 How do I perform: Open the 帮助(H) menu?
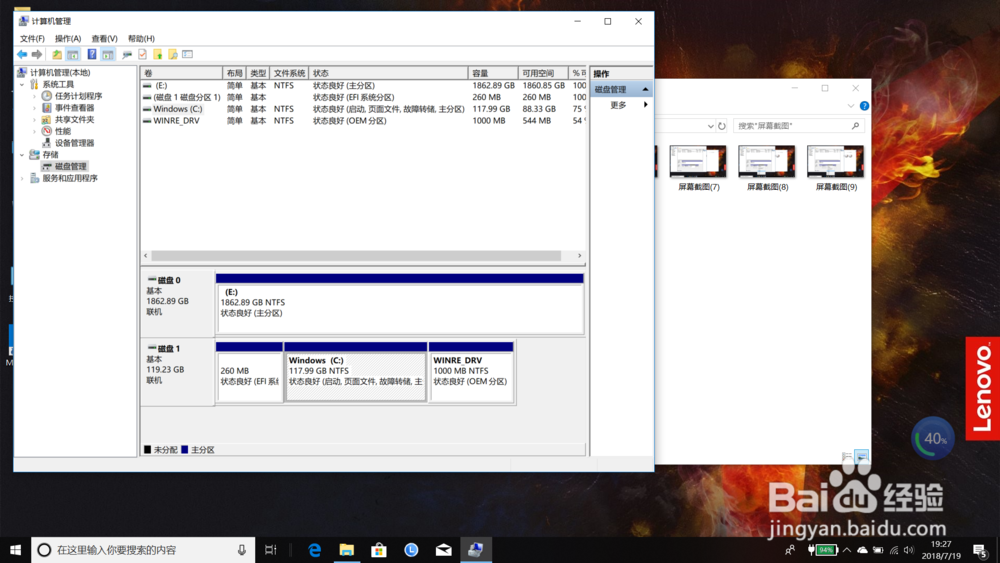(141, 39)
